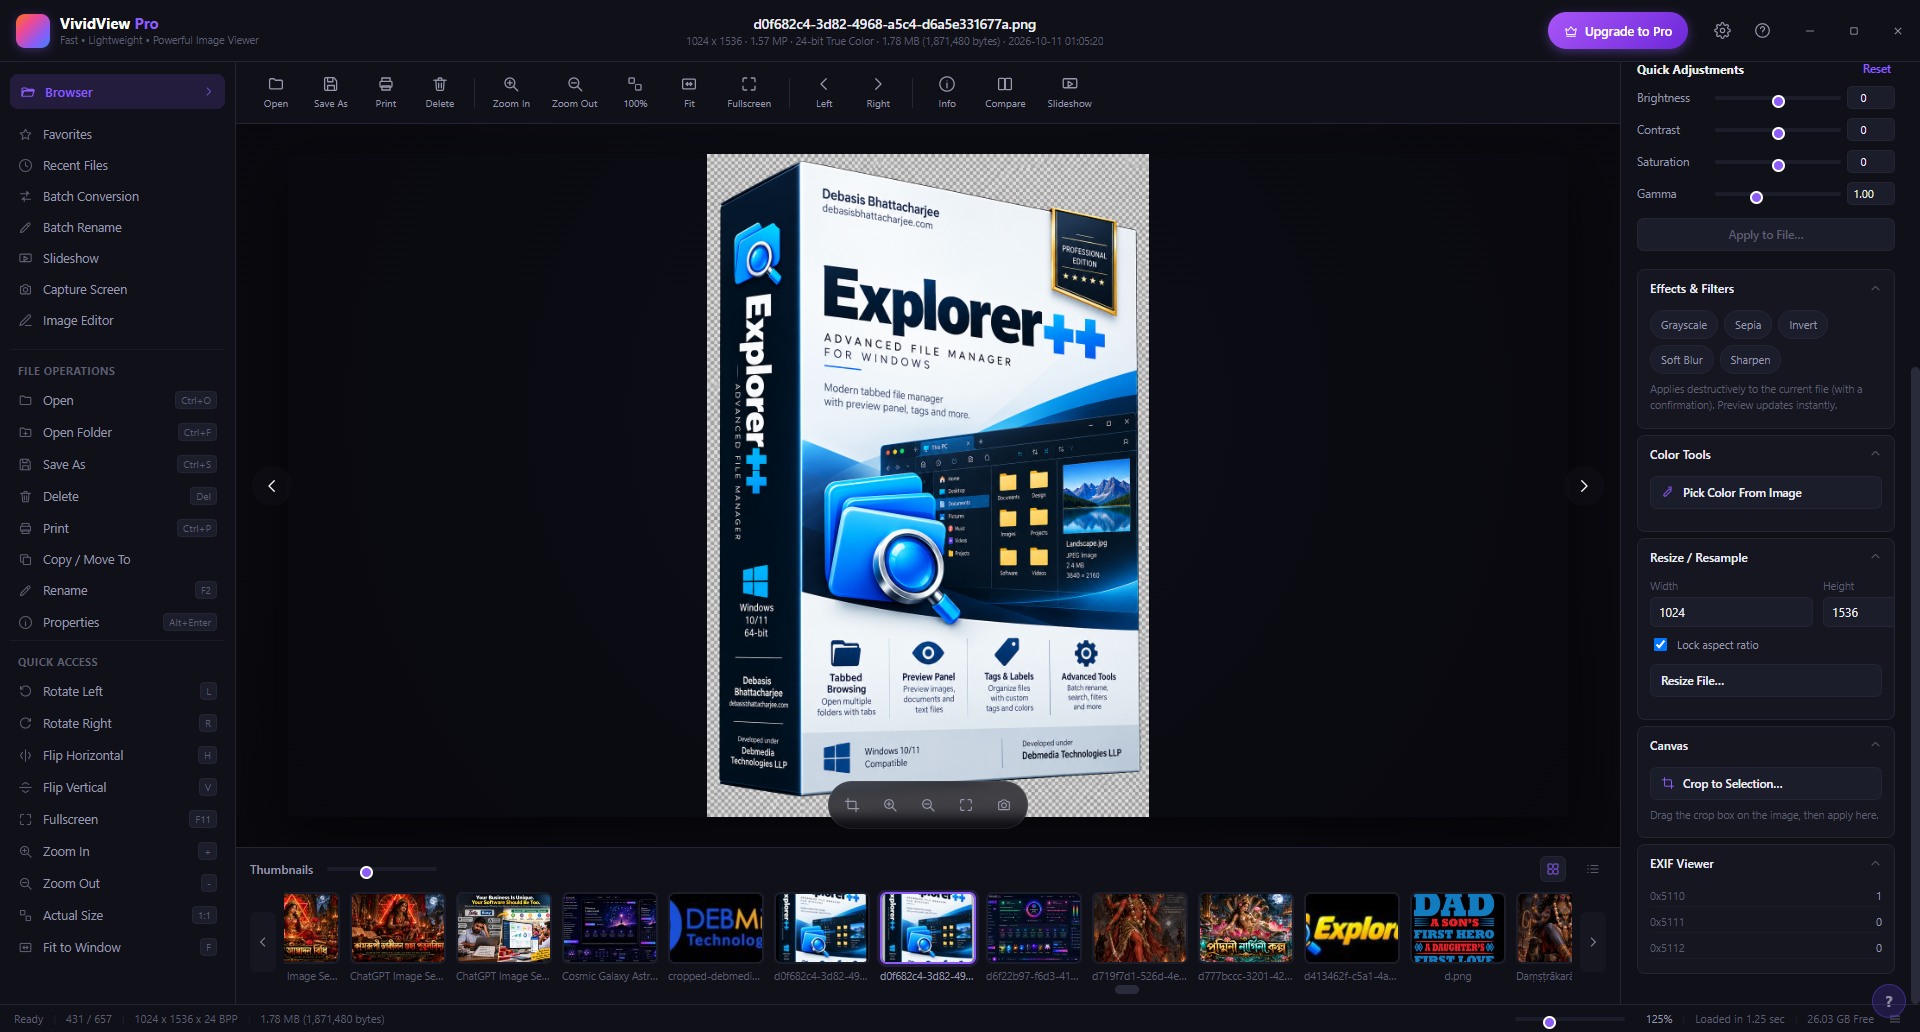Click Apply to File button
This screenshot has width=1920, height=1032.
pyautogui.click(x=1766, y=235)
